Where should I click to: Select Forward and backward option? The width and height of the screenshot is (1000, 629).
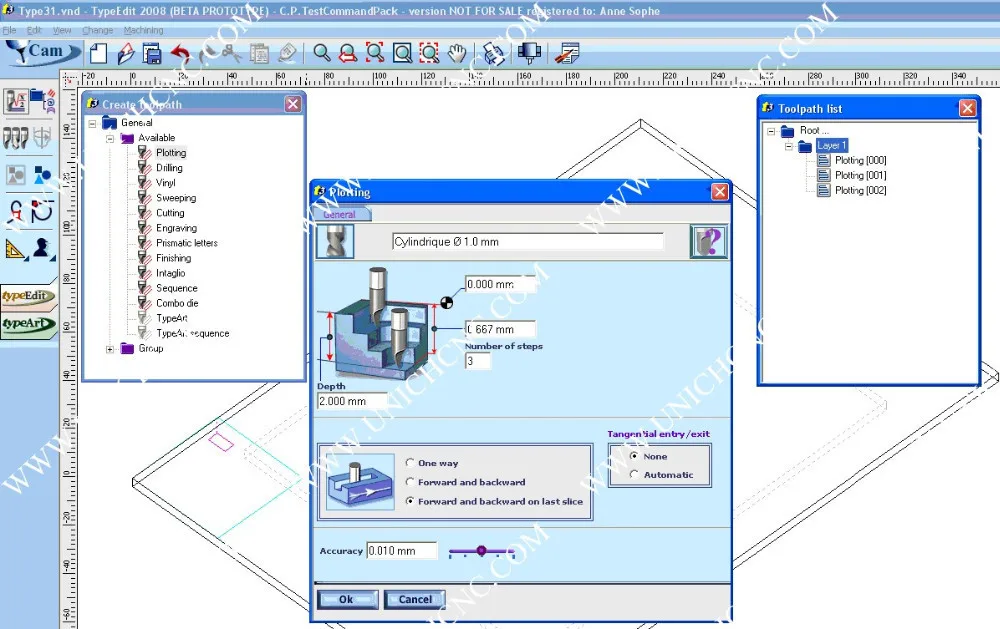[410, 482]
